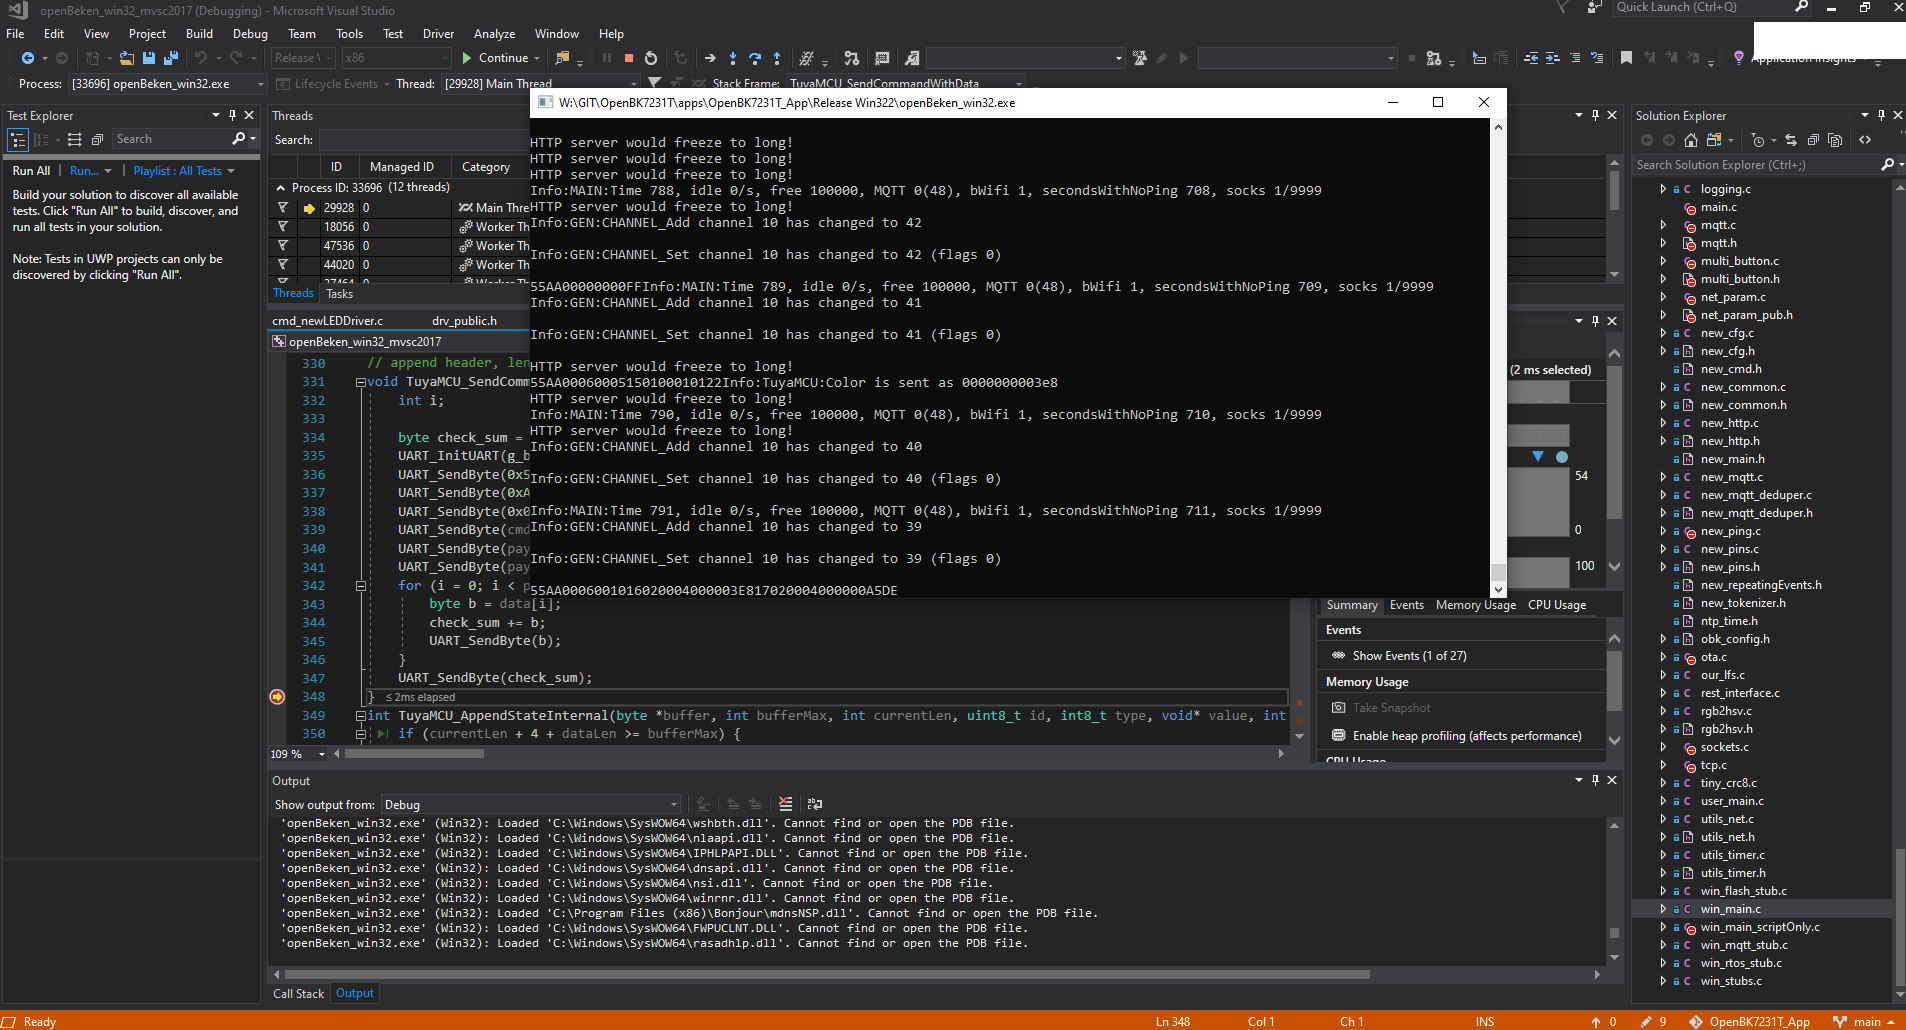The width and height of the screenshot is (1906, 1030).
Task: Click Show Next Statement arrow
Action: tap(710, 58)
